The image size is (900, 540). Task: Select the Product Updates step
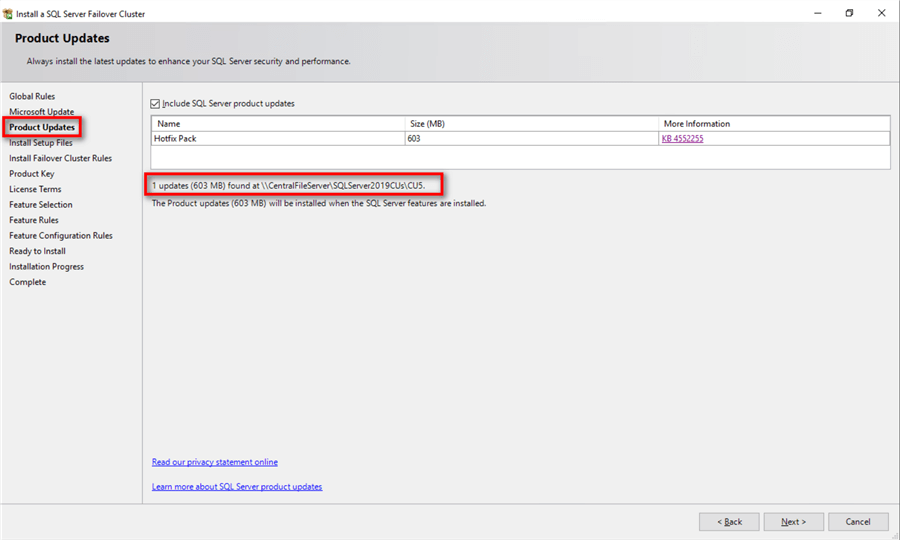[42, 127]
